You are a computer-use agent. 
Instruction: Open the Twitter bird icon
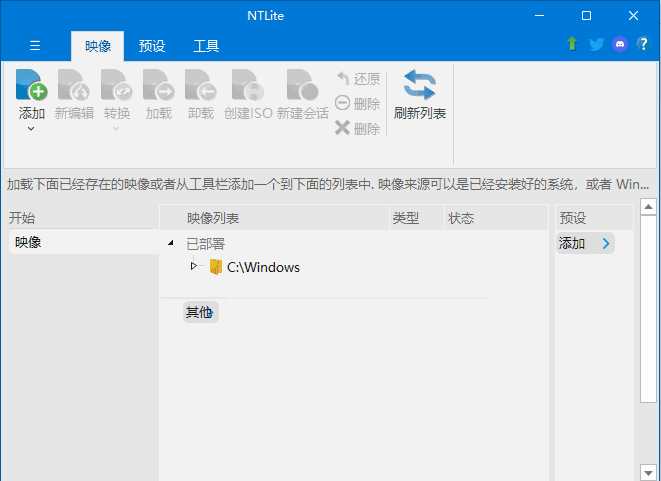(597, 44)
